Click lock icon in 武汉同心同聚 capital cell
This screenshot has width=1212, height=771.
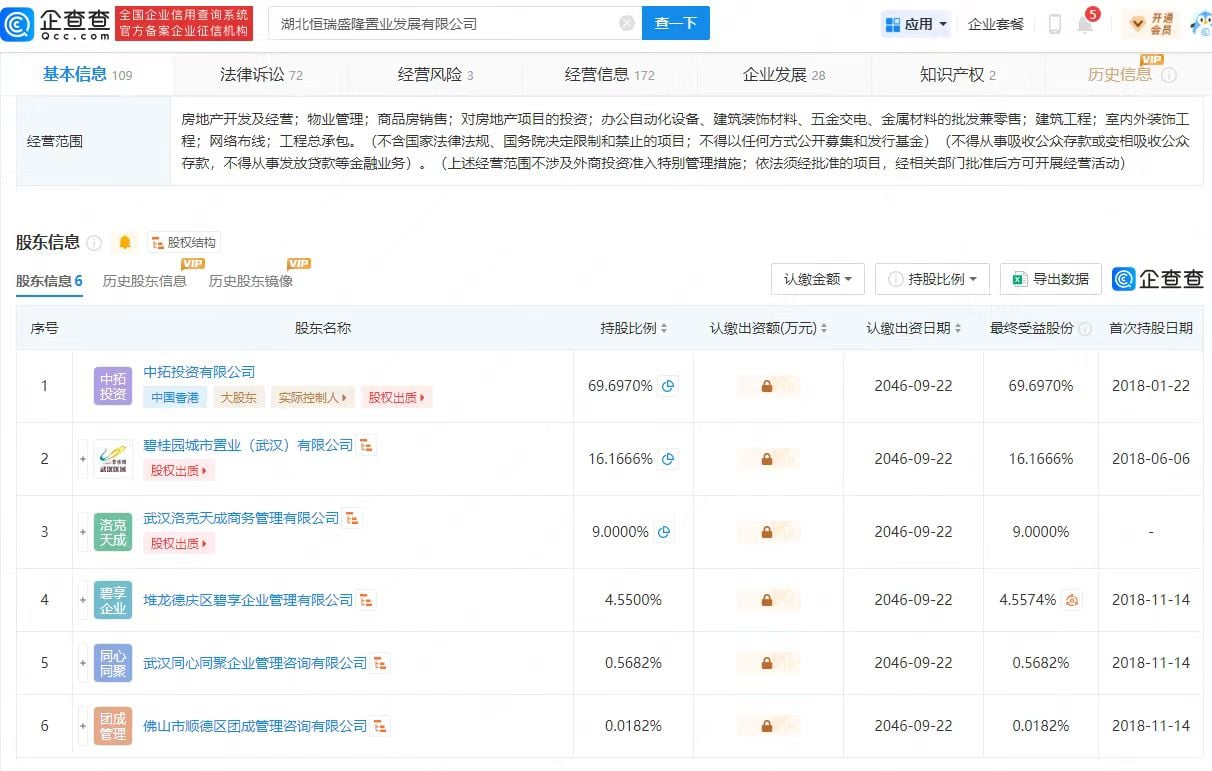767,663
